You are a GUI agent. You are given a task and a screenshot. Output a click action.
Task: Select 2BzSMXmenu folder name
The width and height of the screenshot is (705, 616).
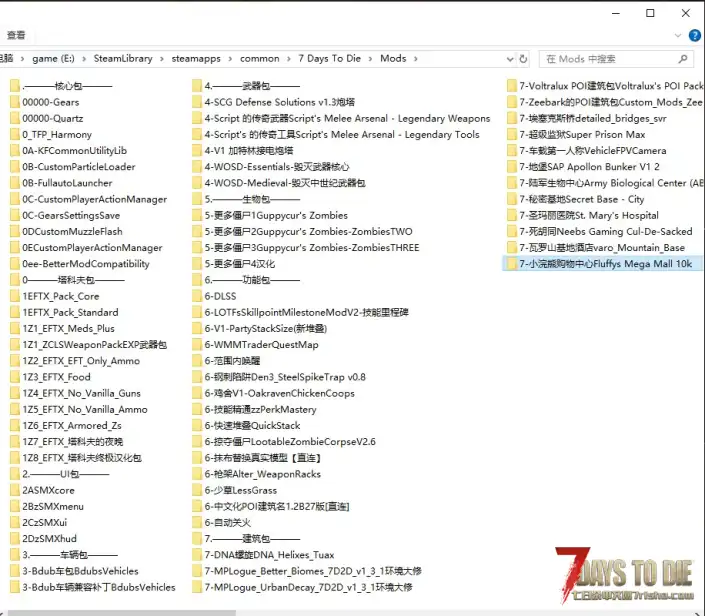[53, 506]
